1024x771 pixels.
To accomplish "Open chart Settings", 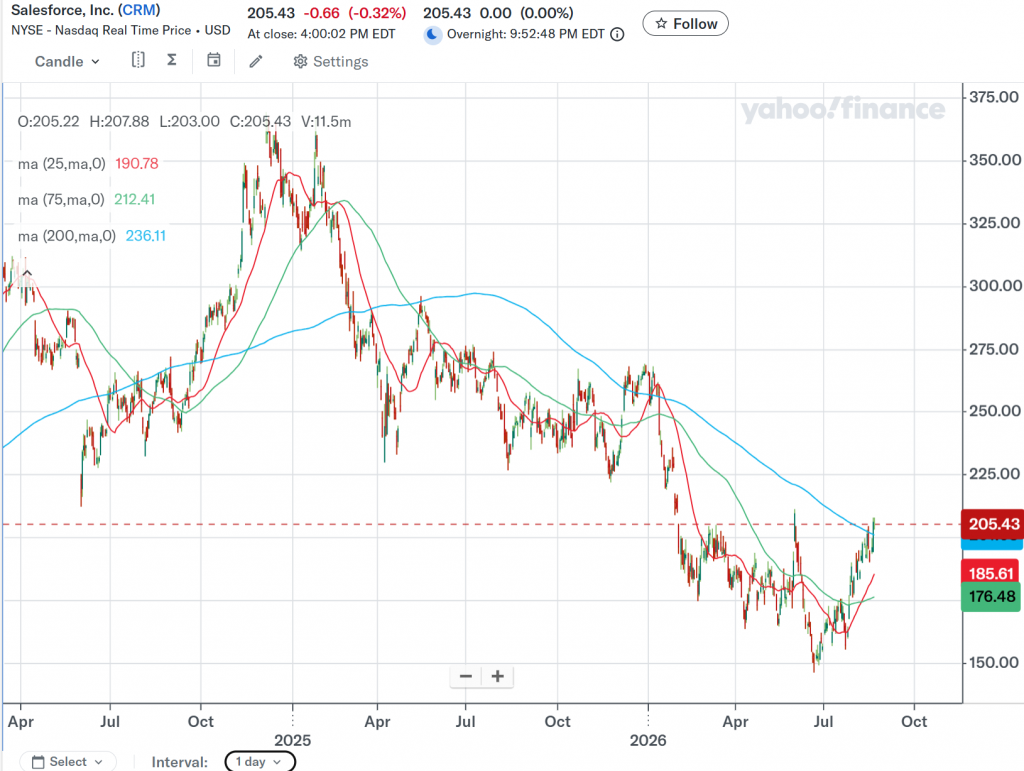I will [x=331, y=61].
